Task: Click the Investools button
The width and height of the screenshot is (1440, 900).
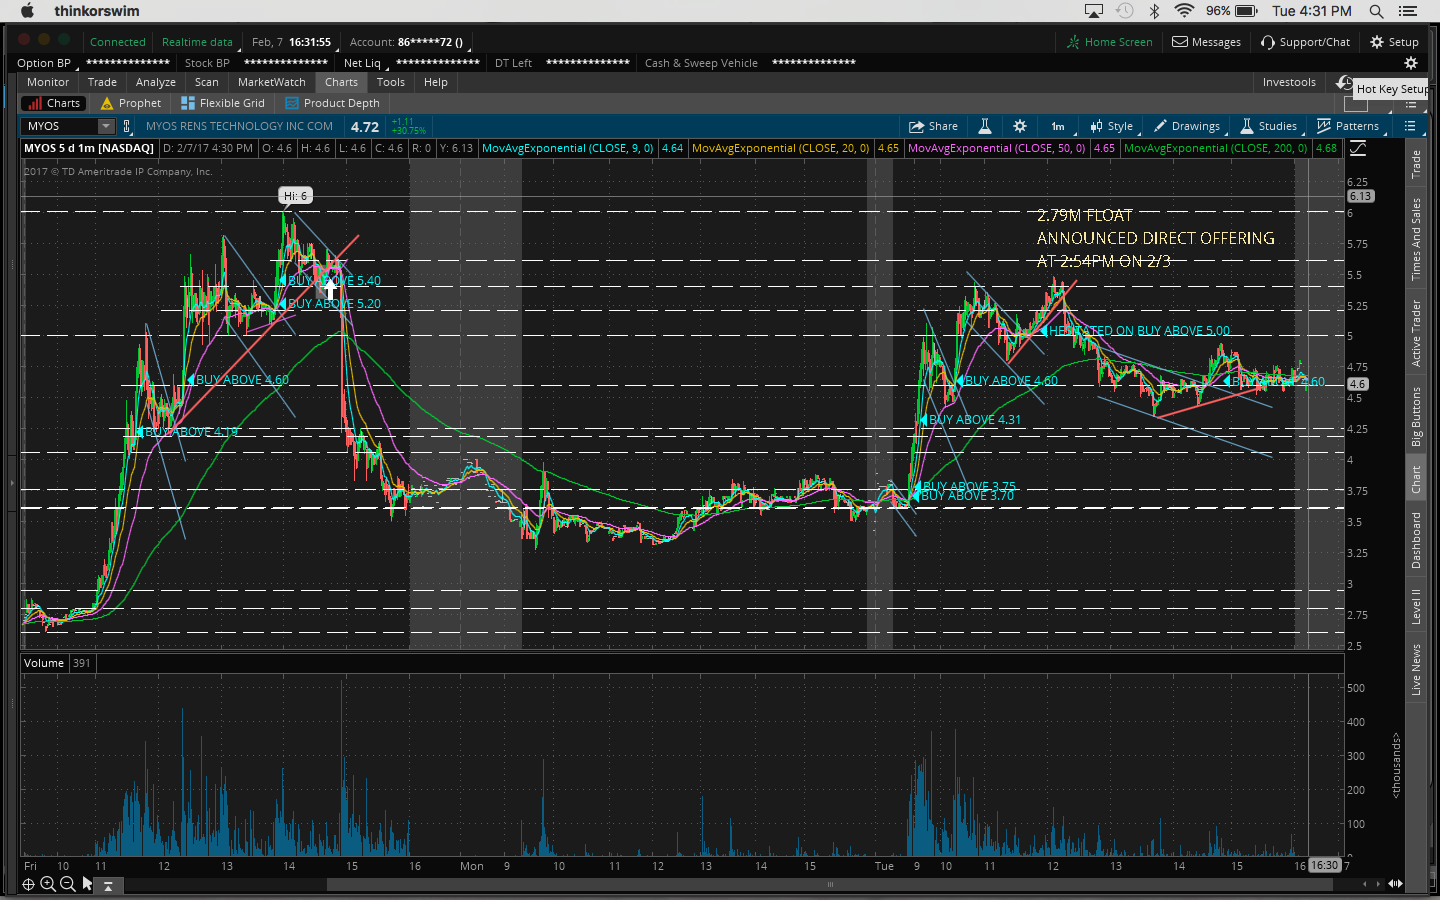Action: 1289,82
